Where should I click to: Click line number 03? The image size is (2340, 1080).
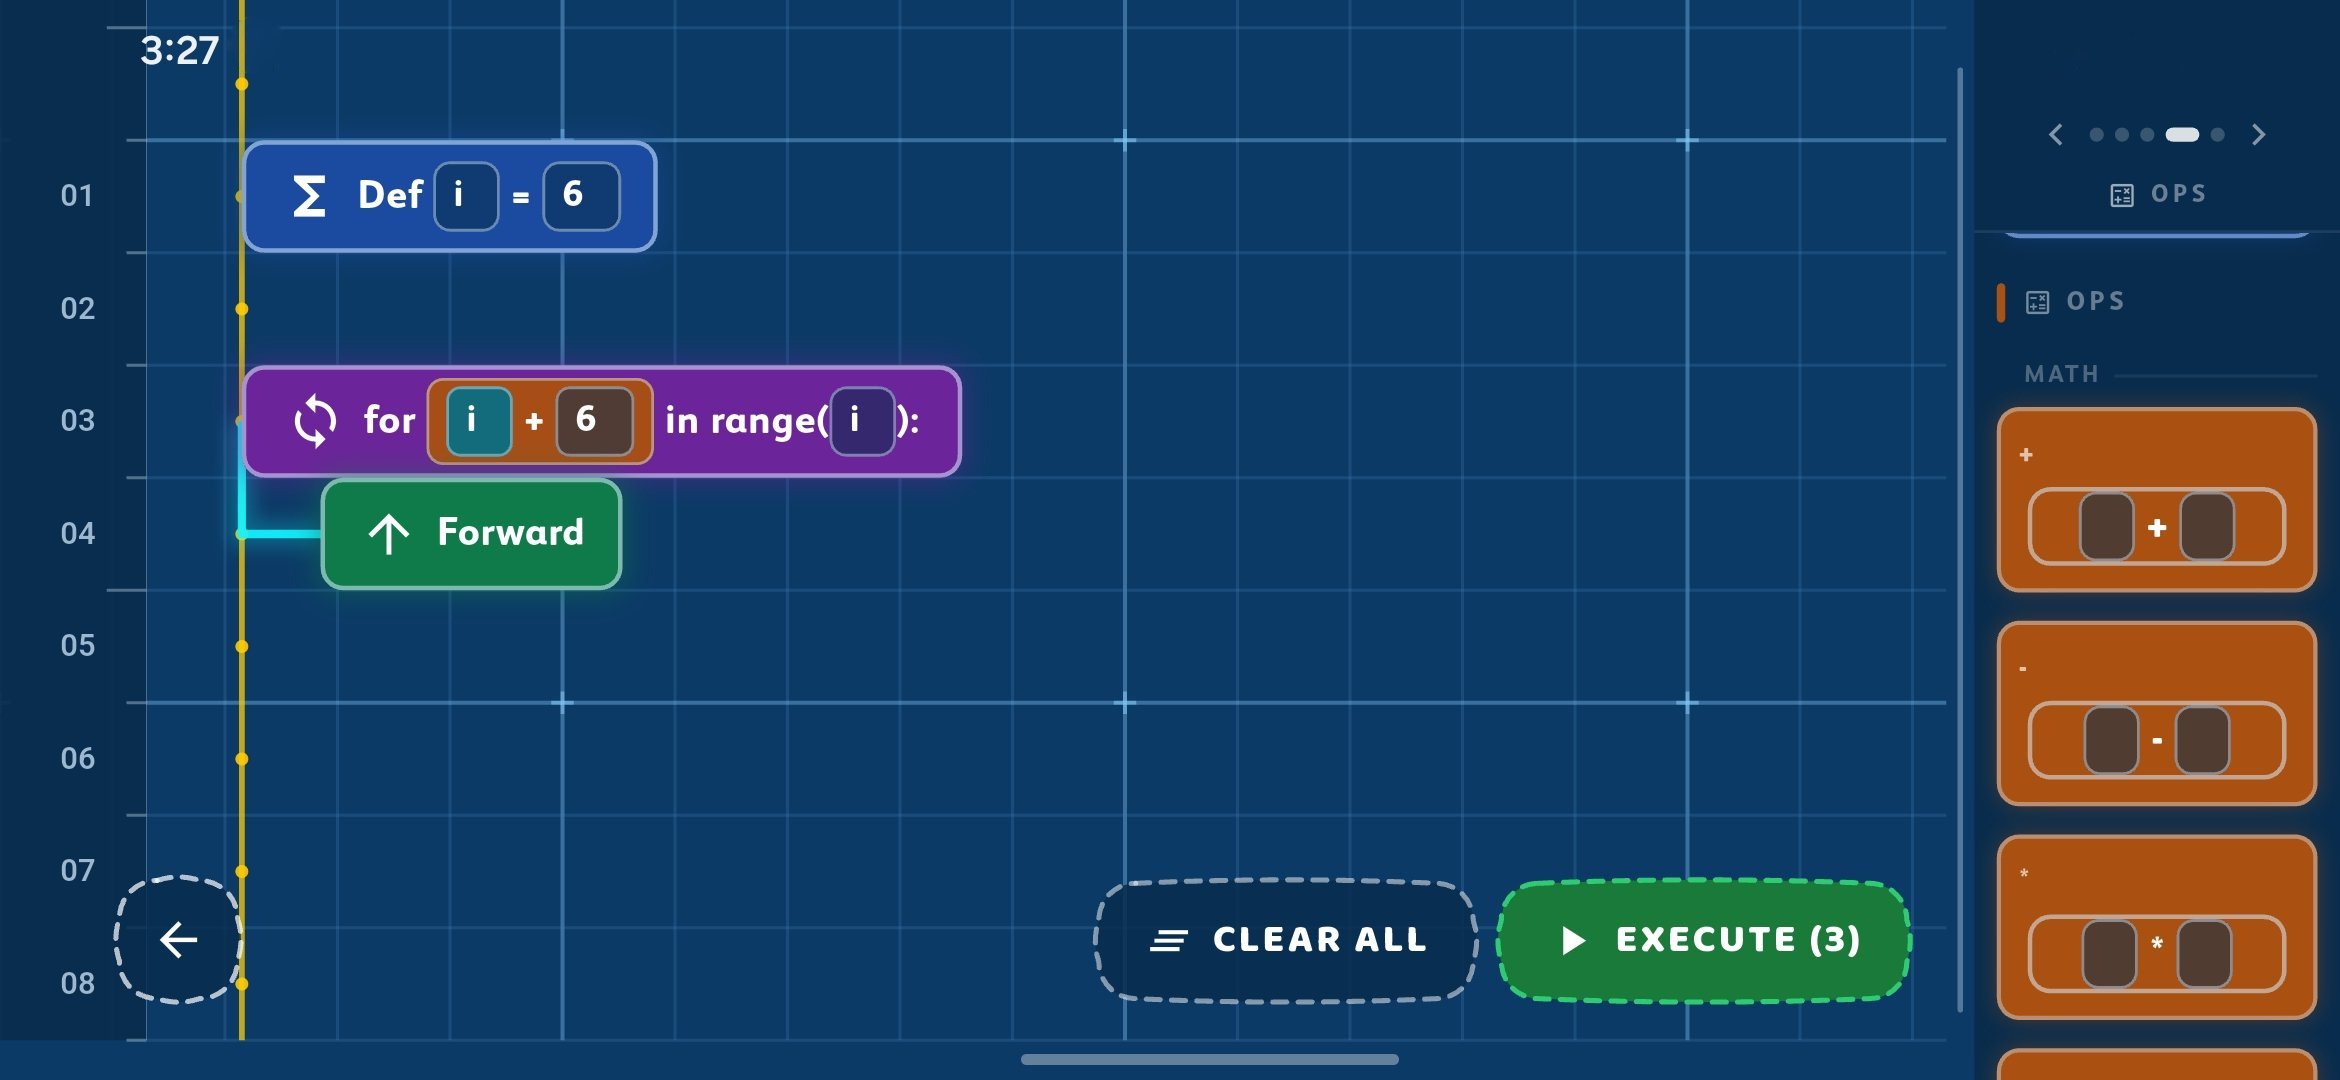pos(78,421)
